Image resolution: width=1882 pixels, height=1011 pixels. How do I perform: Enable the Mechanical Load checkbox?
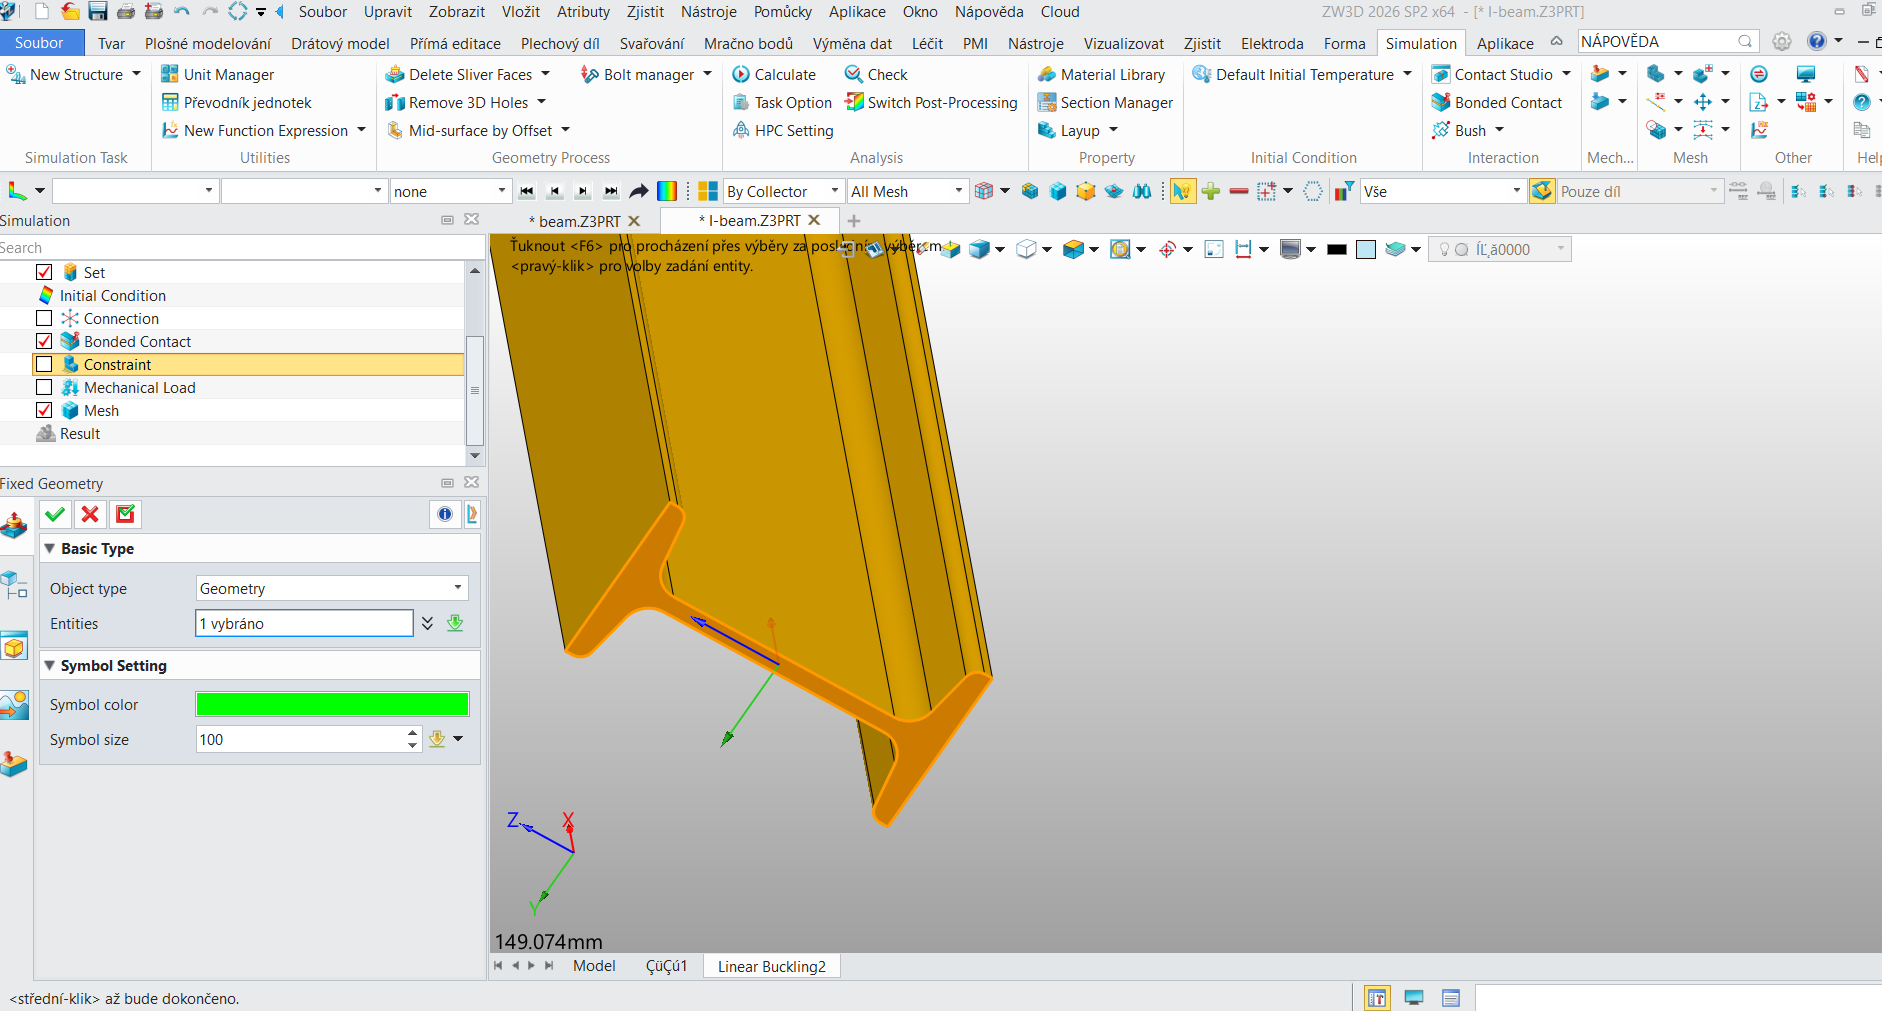point(44,387)
